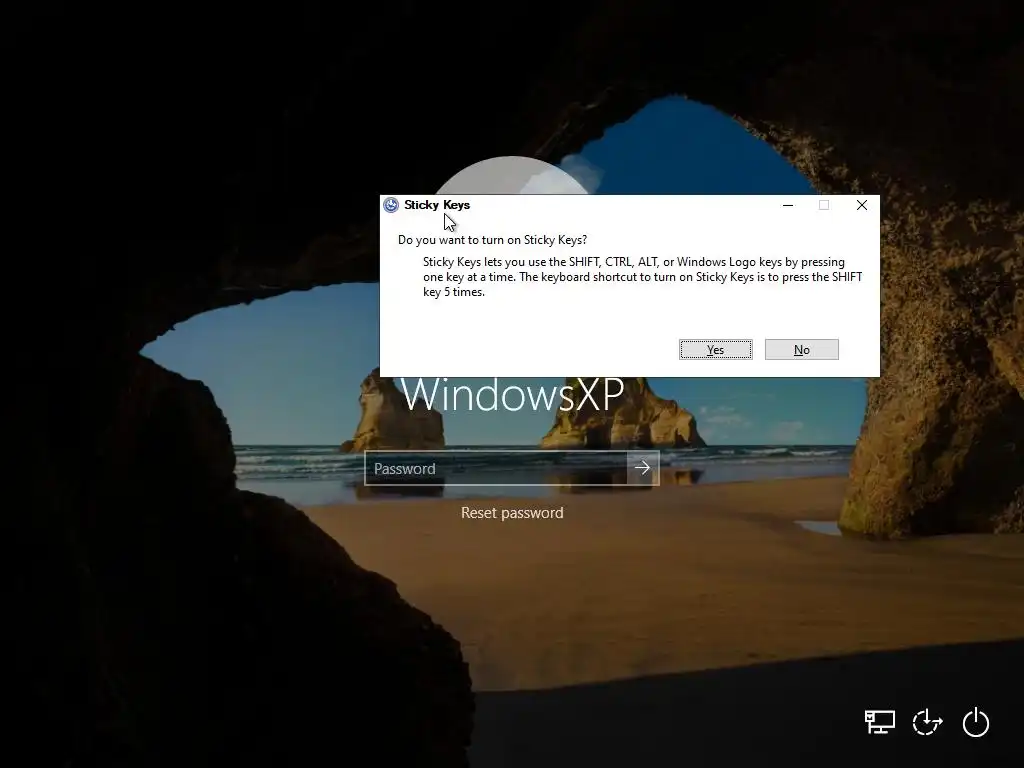Screen dimensions: 1024x768
Task: Open Ease of Access options icon
Action: [927, 722]
